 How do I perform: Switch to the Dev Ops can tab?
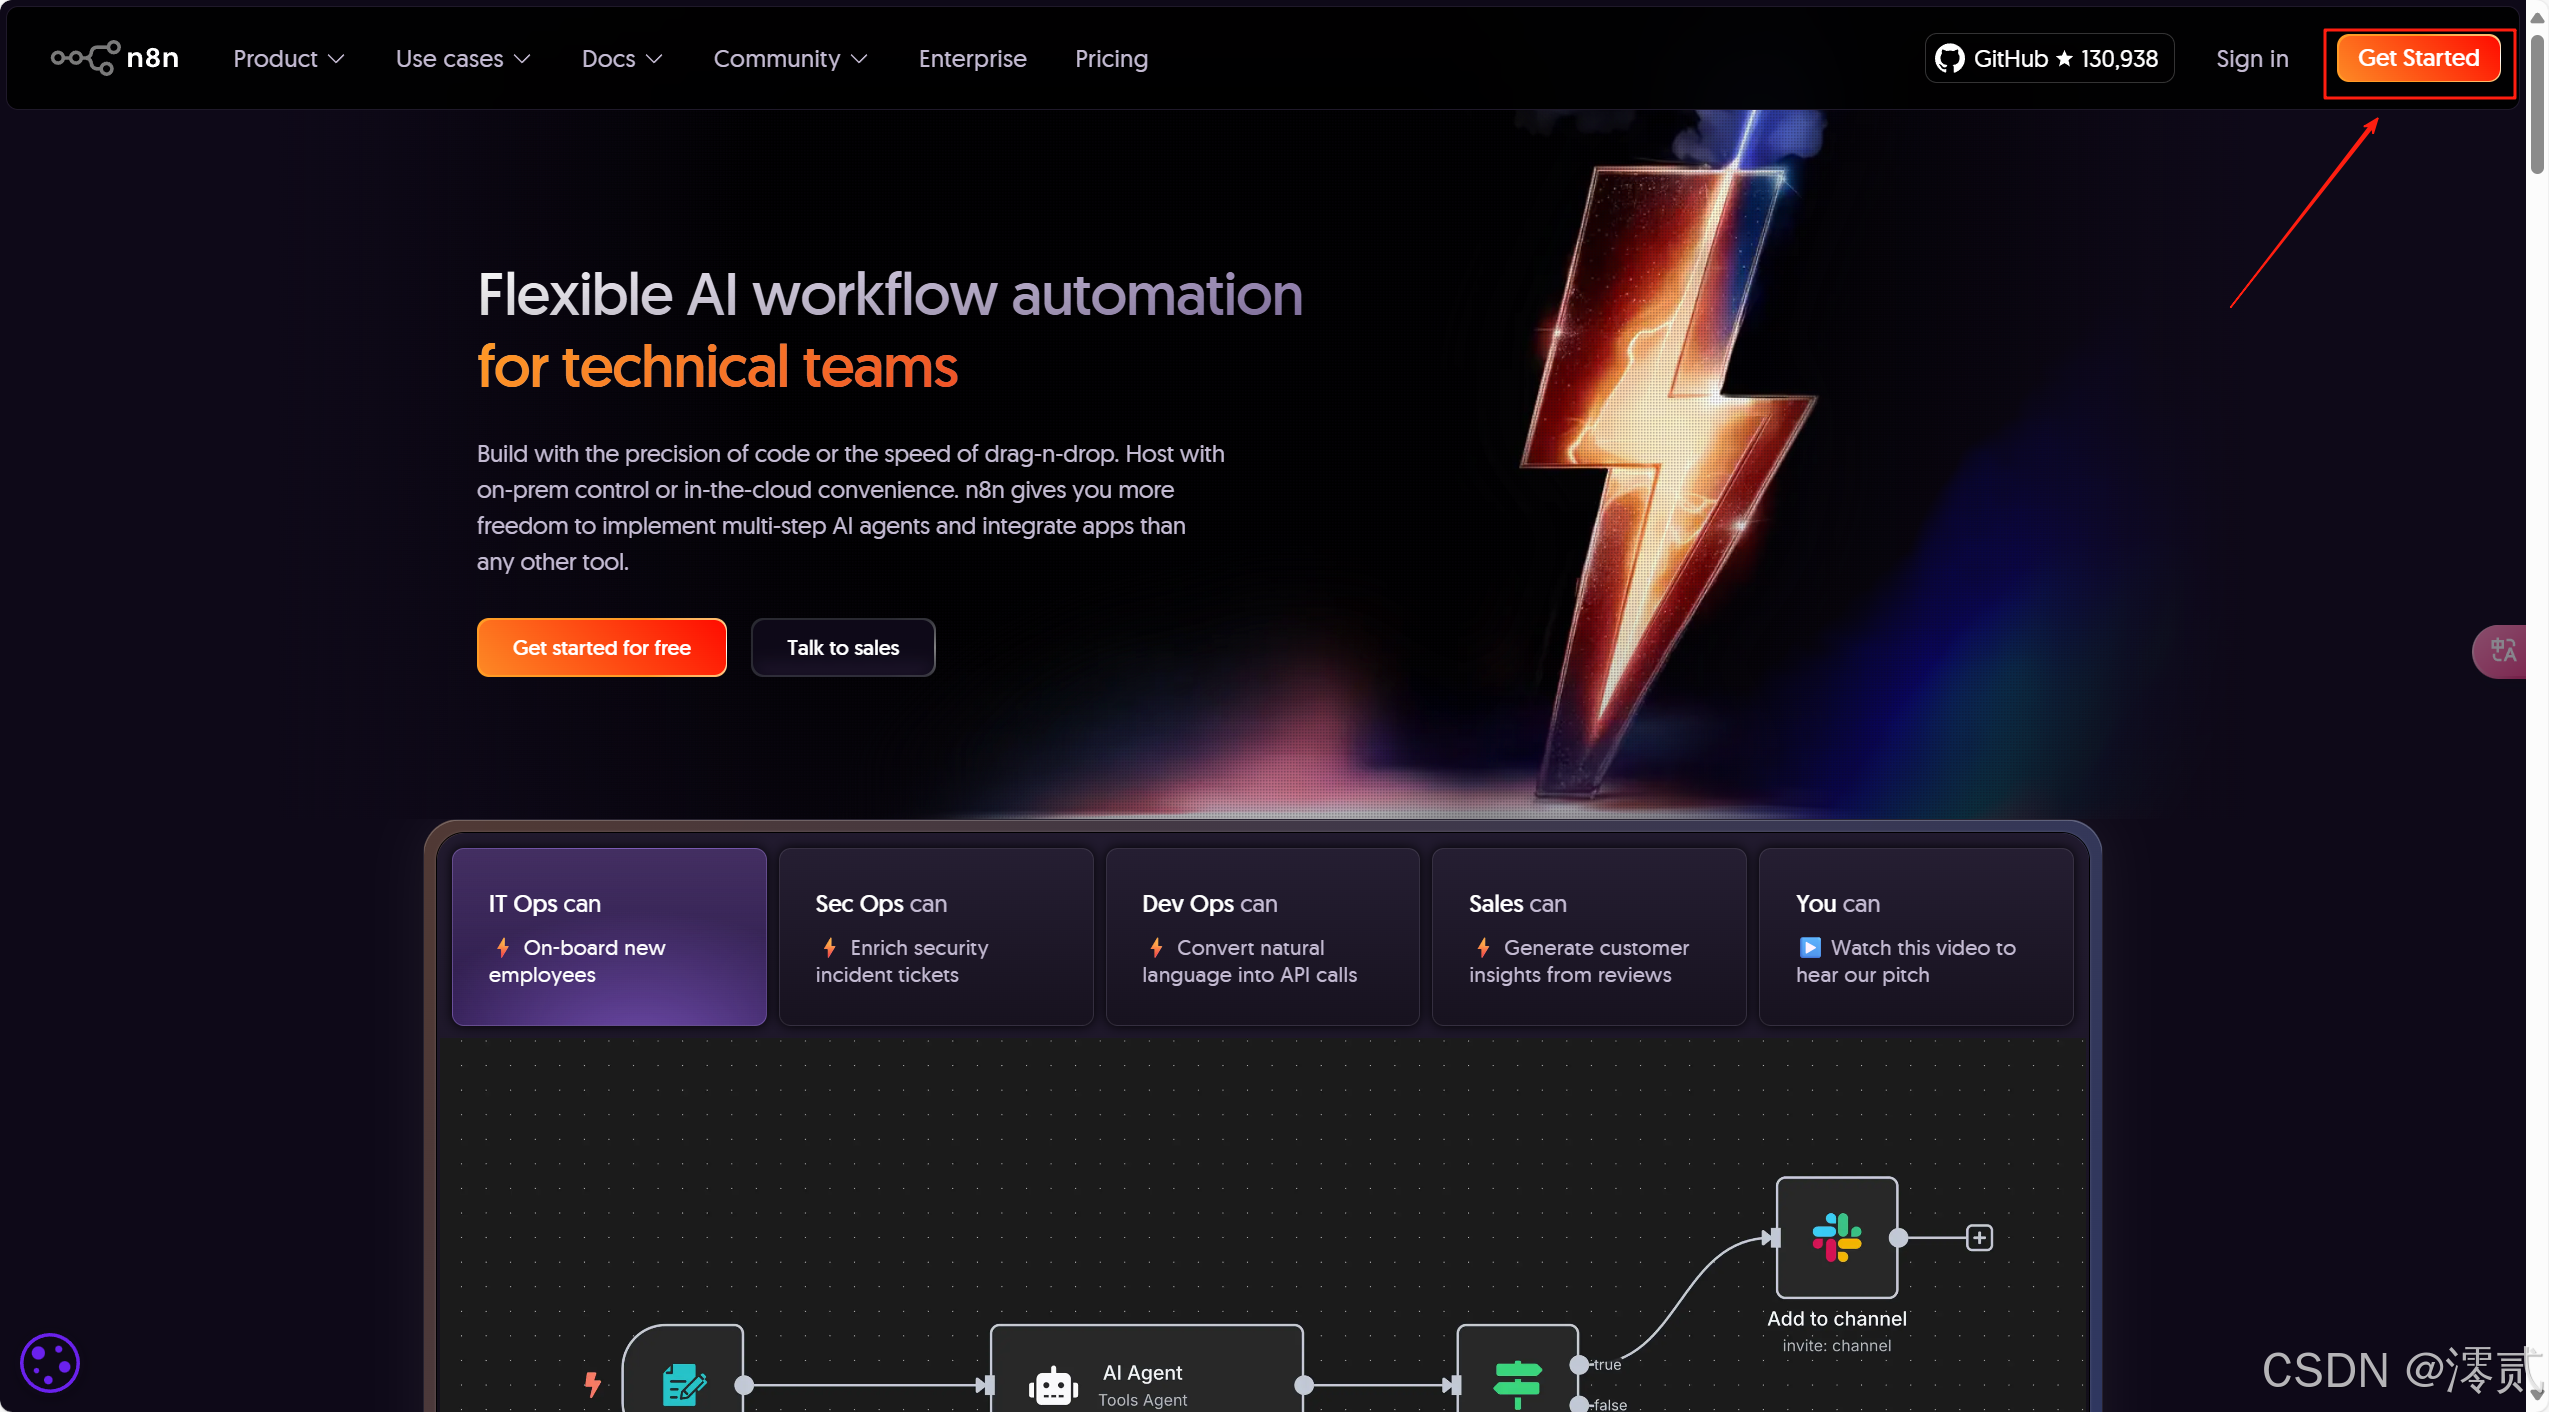(1262, 937)
